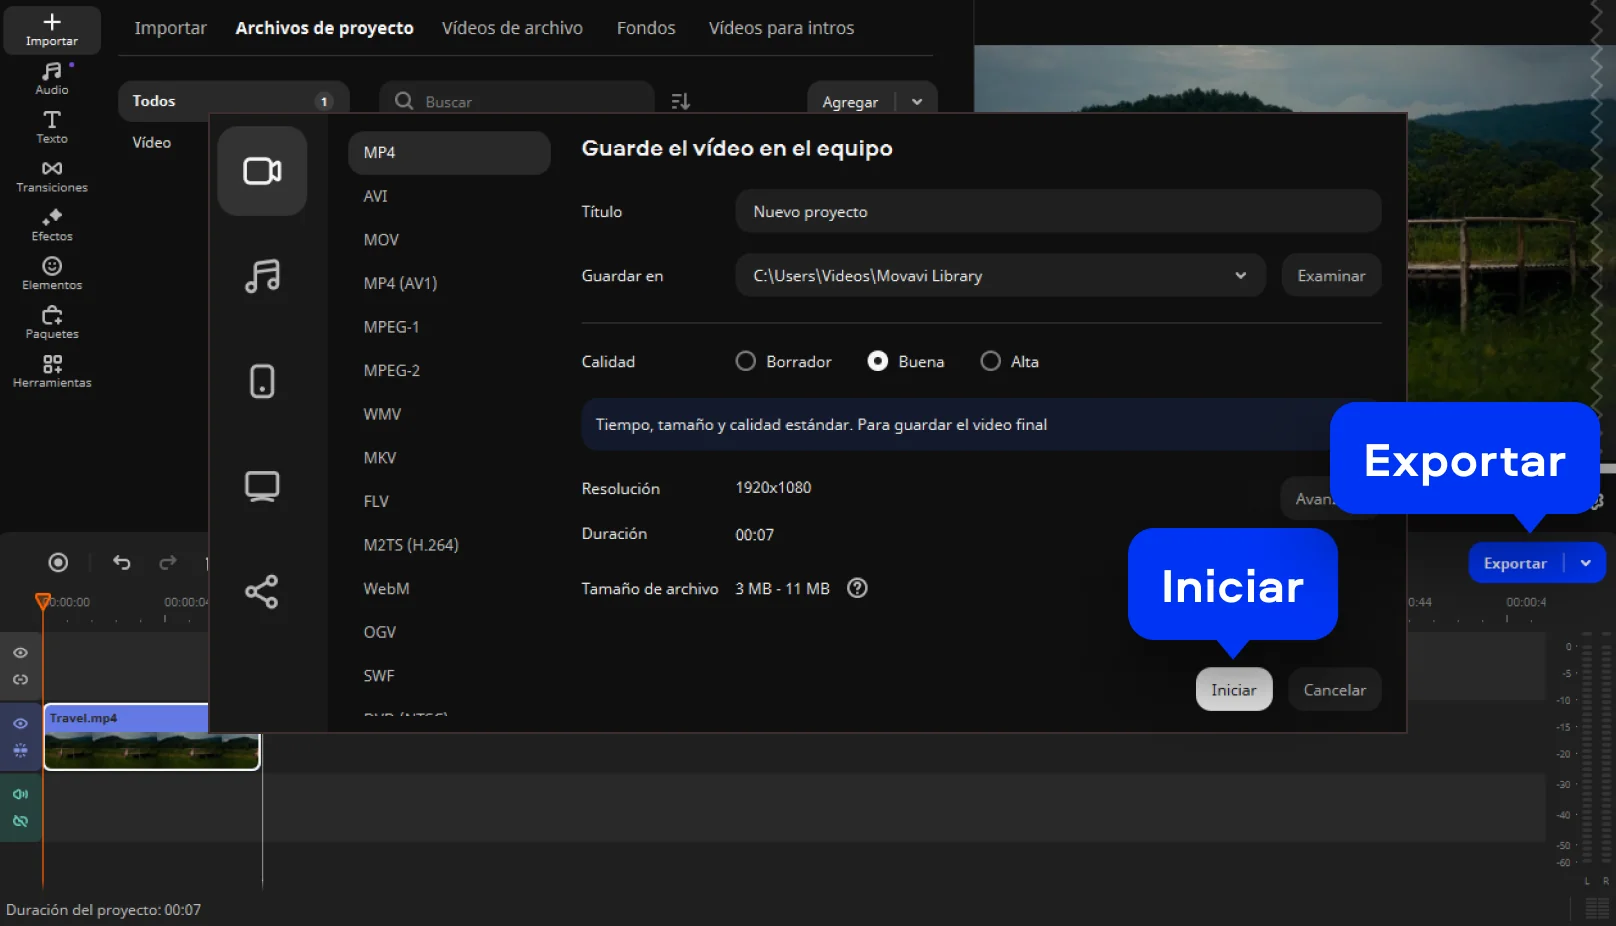Select Borrador quality option
The image size is (1616, 926).
pyautogui.click(x=746, y=361)
